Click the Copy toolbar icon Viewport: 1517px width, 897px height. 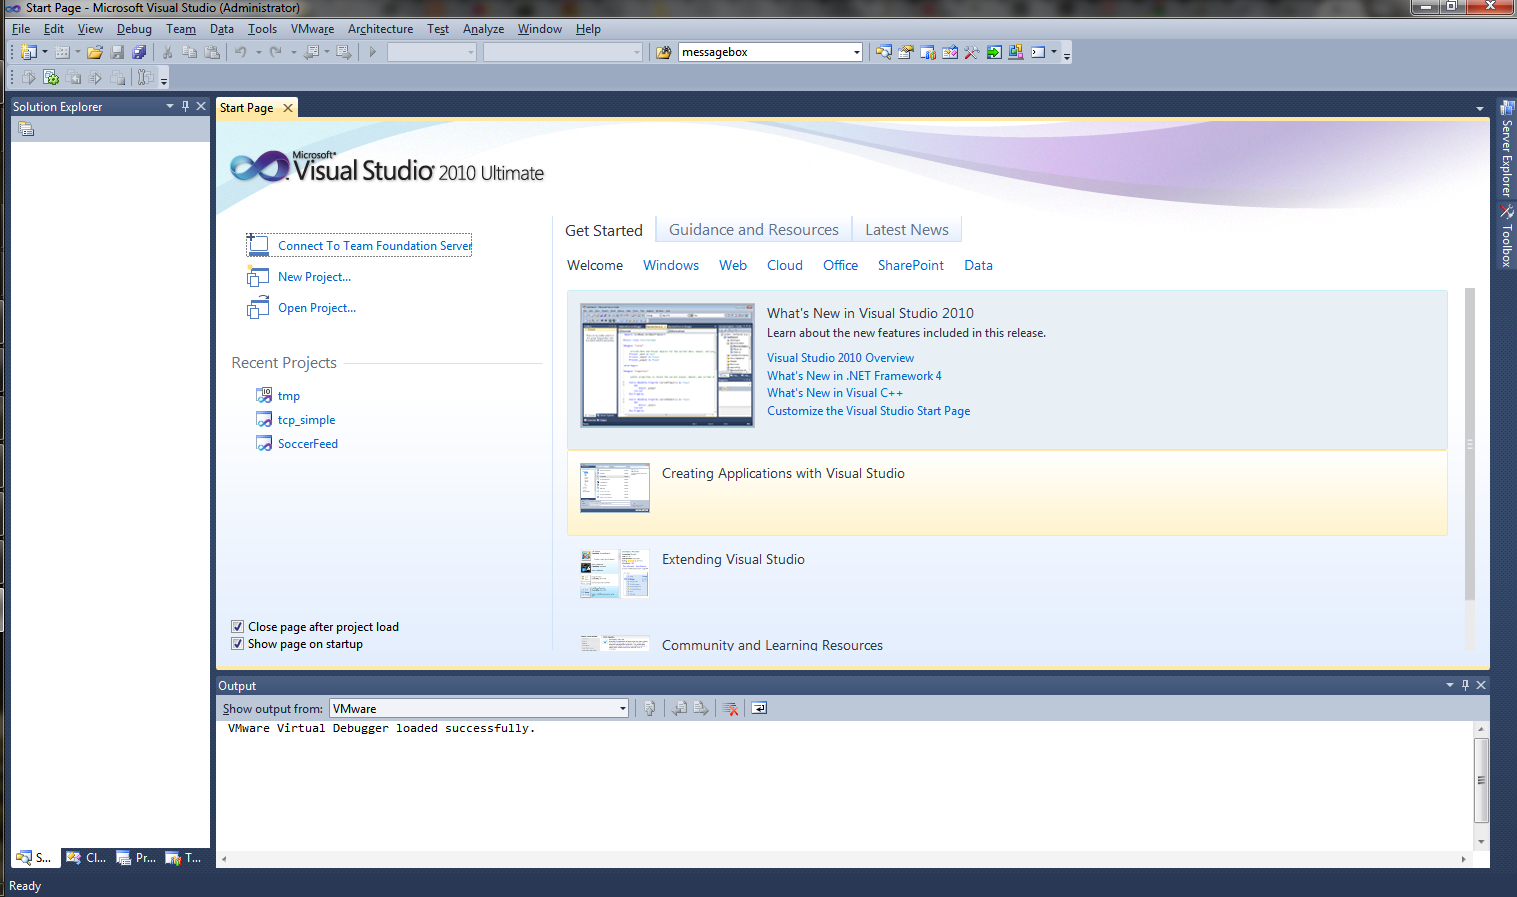coord(189,52)
